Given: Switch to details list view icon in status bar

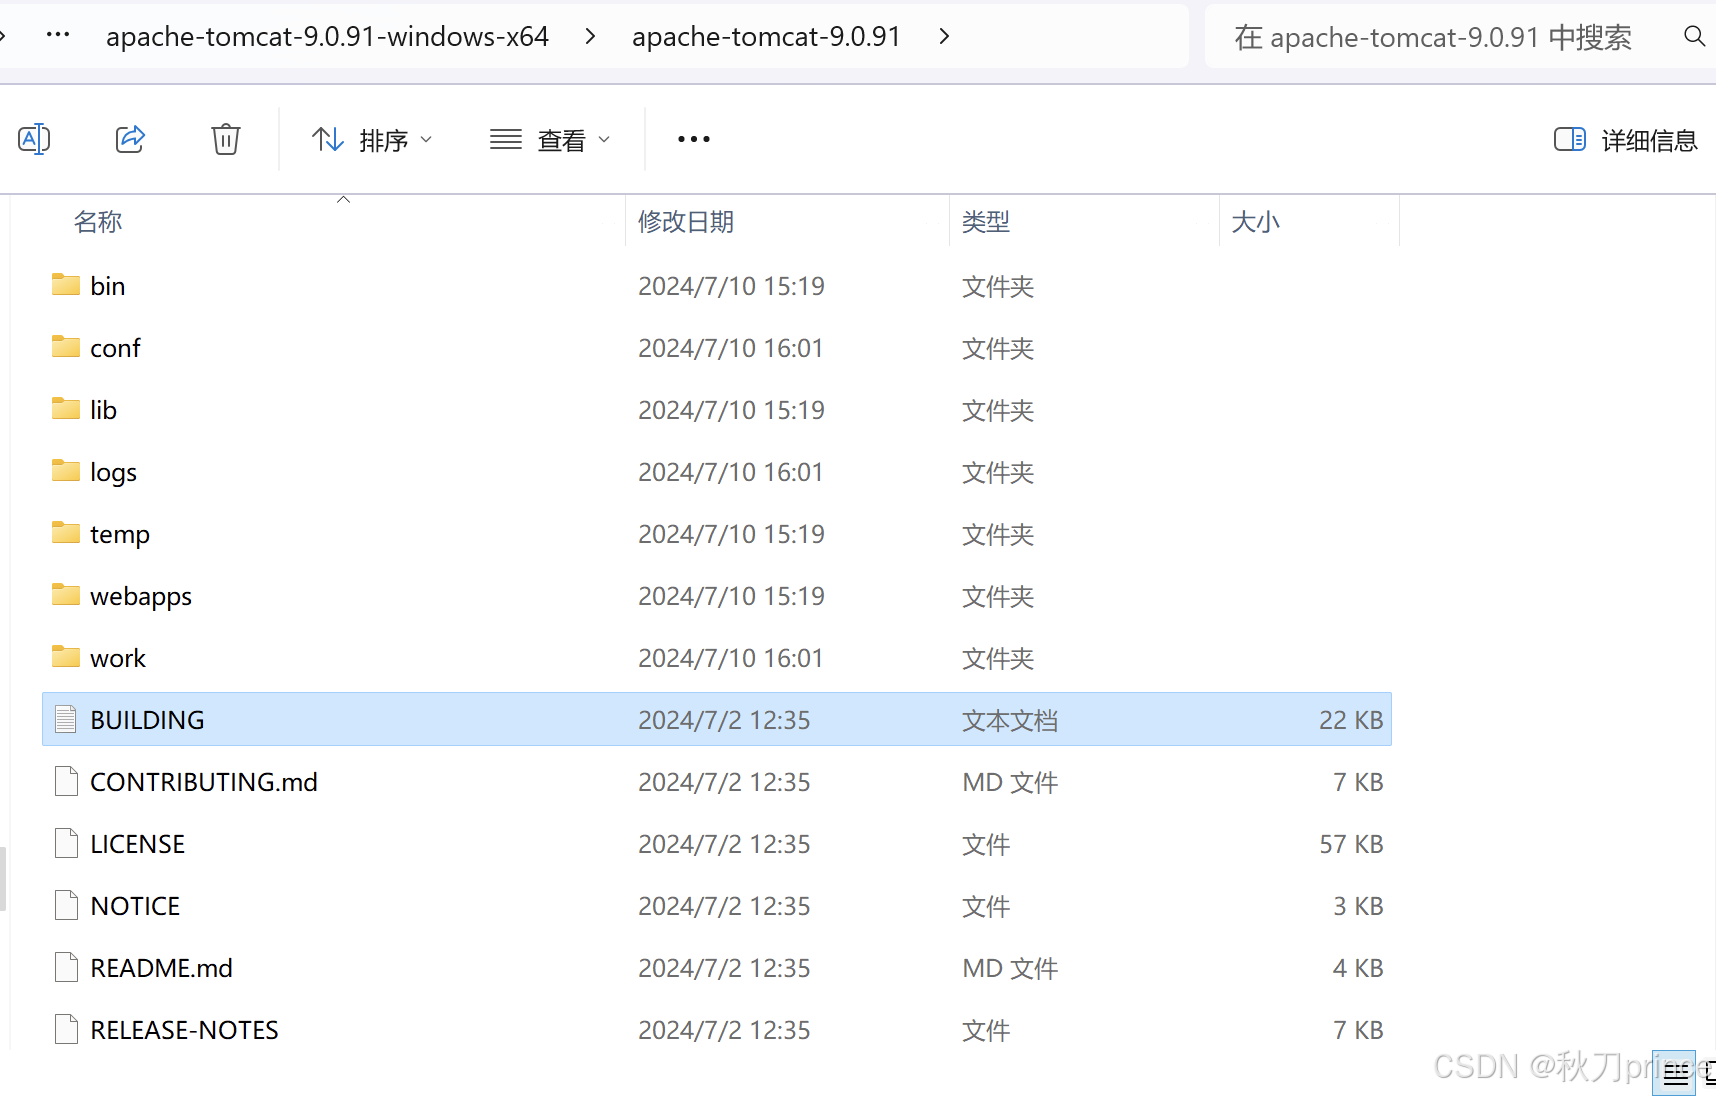Looking at the screenshot, I should [x=1675, y=1074].
